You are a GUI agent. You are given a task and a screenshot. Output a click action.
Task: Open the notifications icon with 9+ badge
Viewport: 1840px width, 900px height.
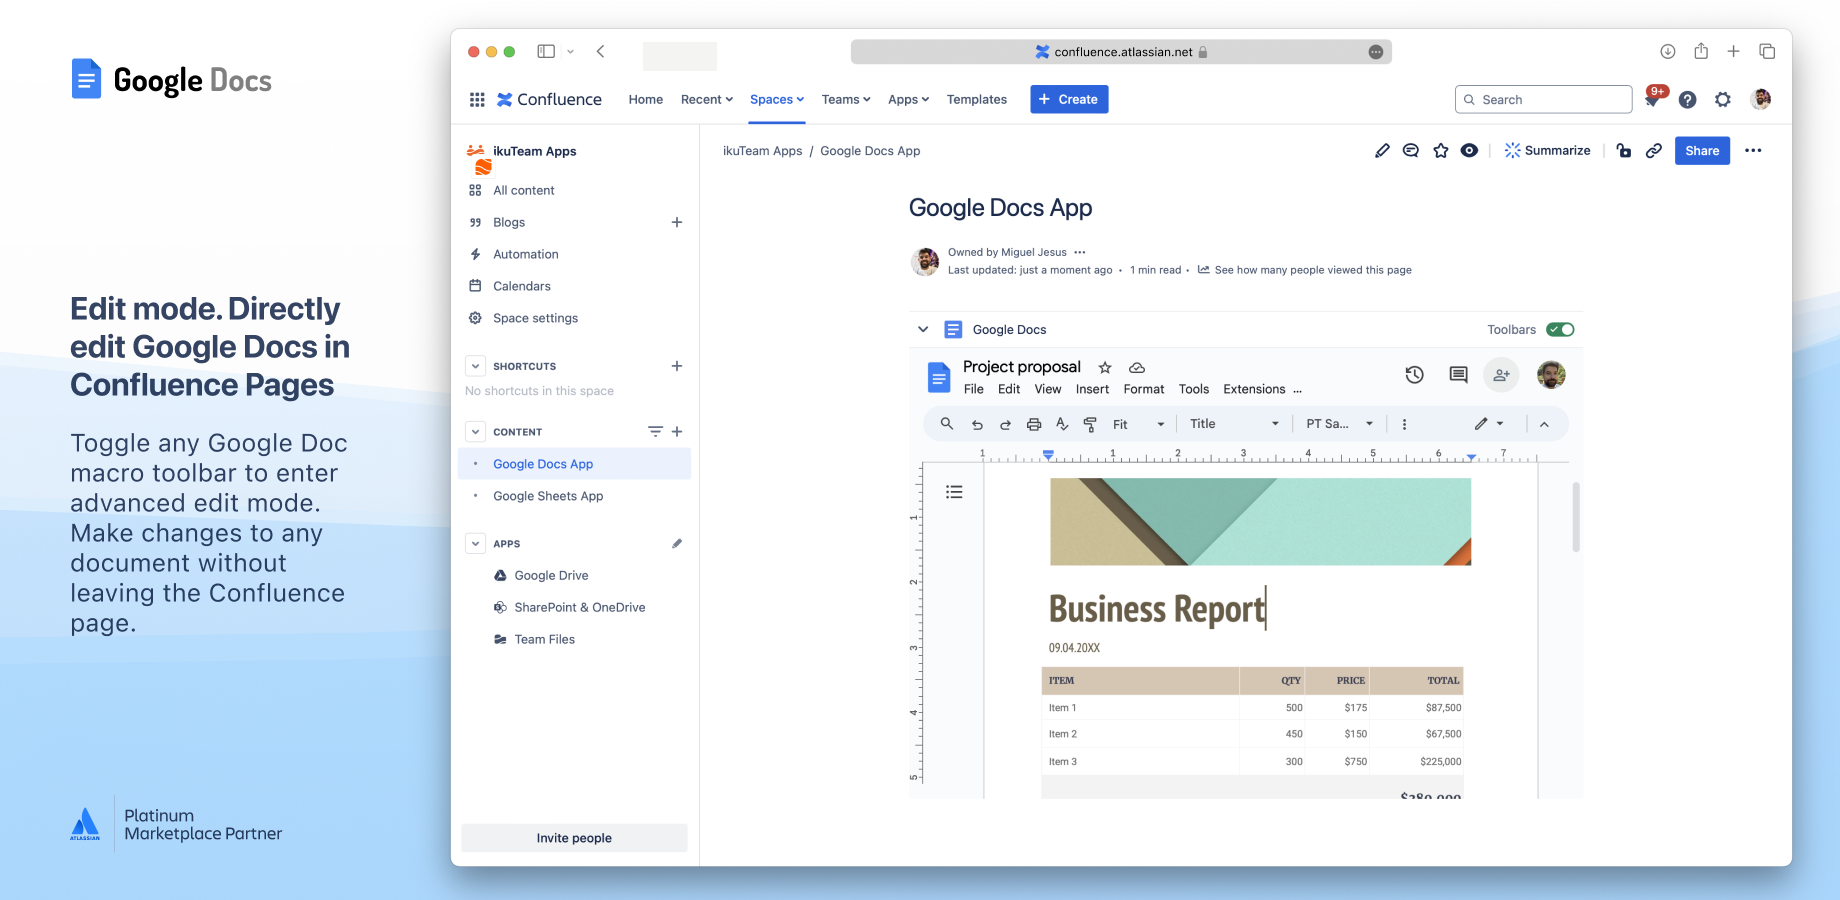[1653, 98]
